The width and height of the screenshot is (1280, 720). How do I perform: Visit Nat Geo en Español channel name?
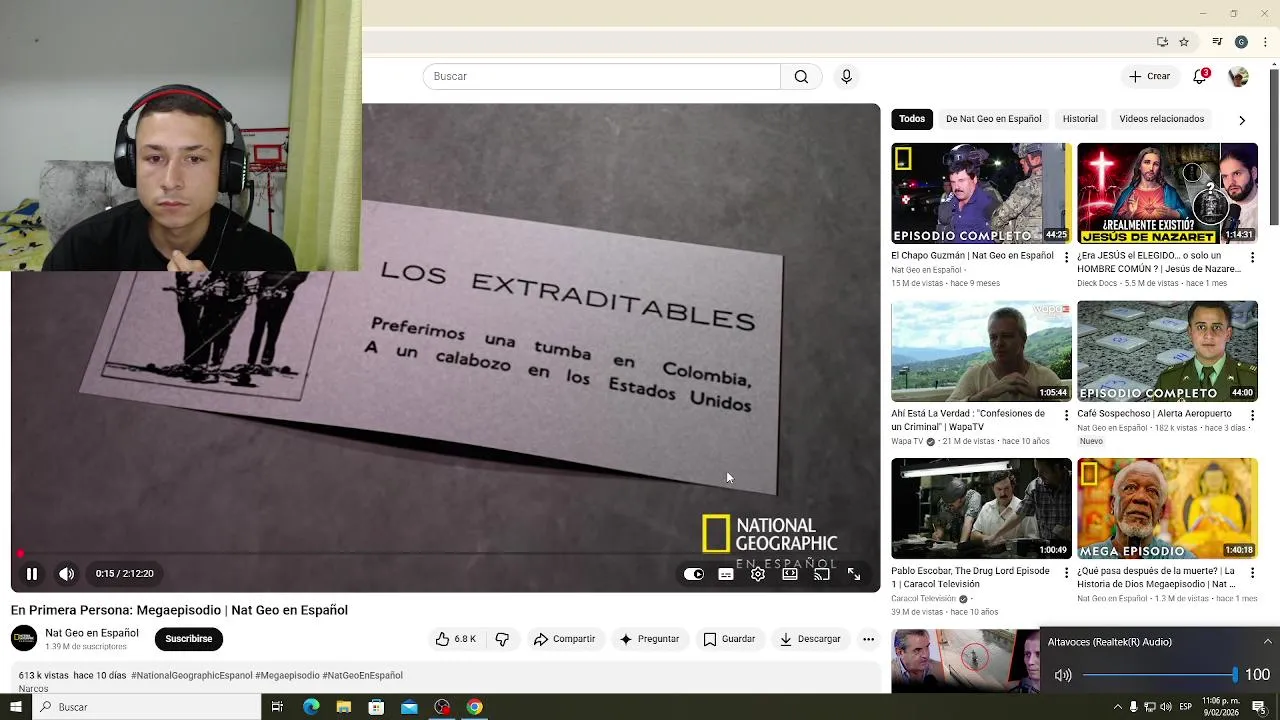tap(92, 633)
